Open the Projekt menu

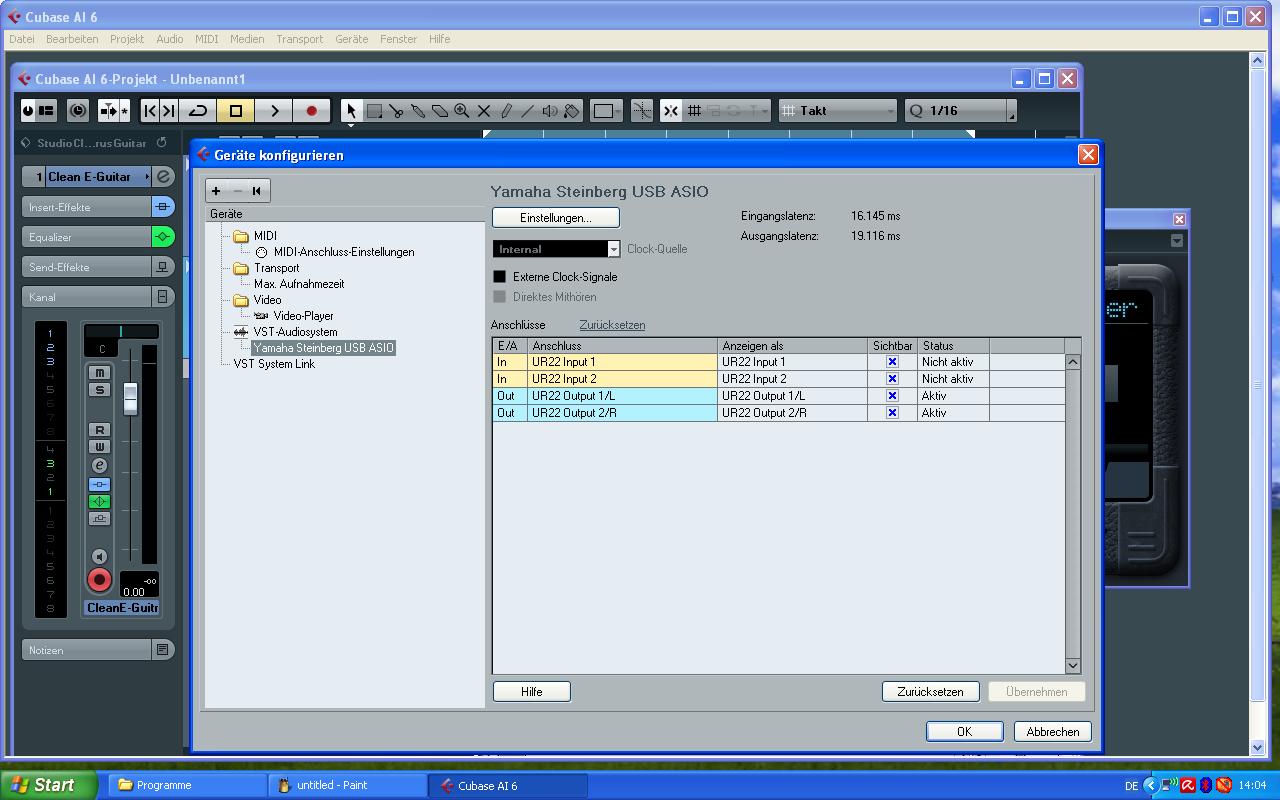pyautogui.click(x=127, y=39)
